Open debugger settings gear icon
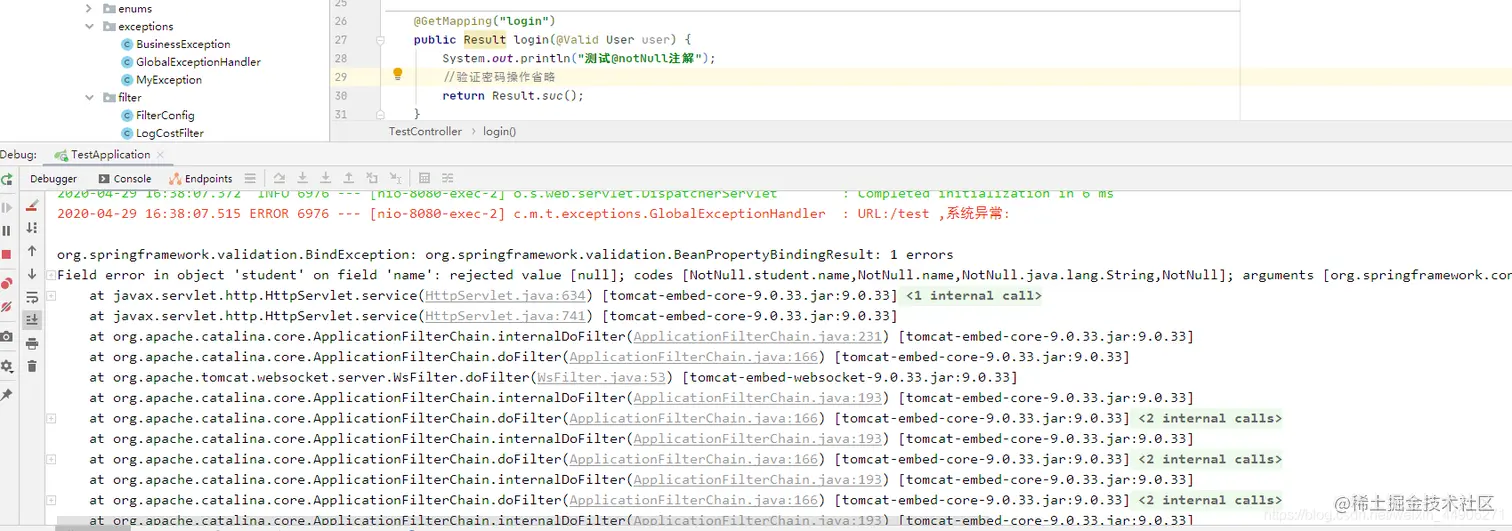 click(x=7, y=367)
